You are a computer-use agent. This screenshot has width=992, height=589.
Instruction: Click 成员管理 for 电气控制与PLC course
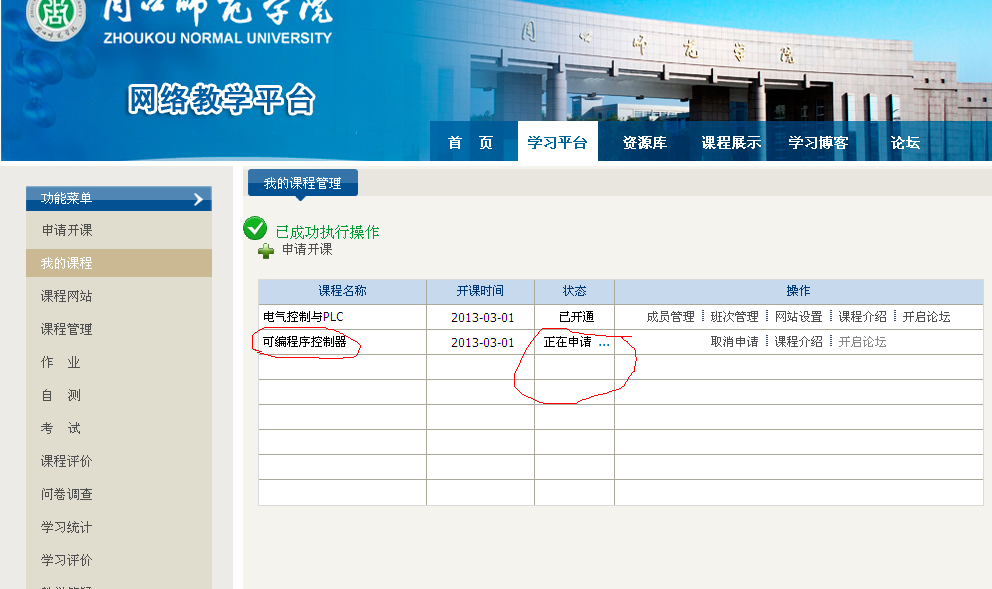tap(670, 317)
